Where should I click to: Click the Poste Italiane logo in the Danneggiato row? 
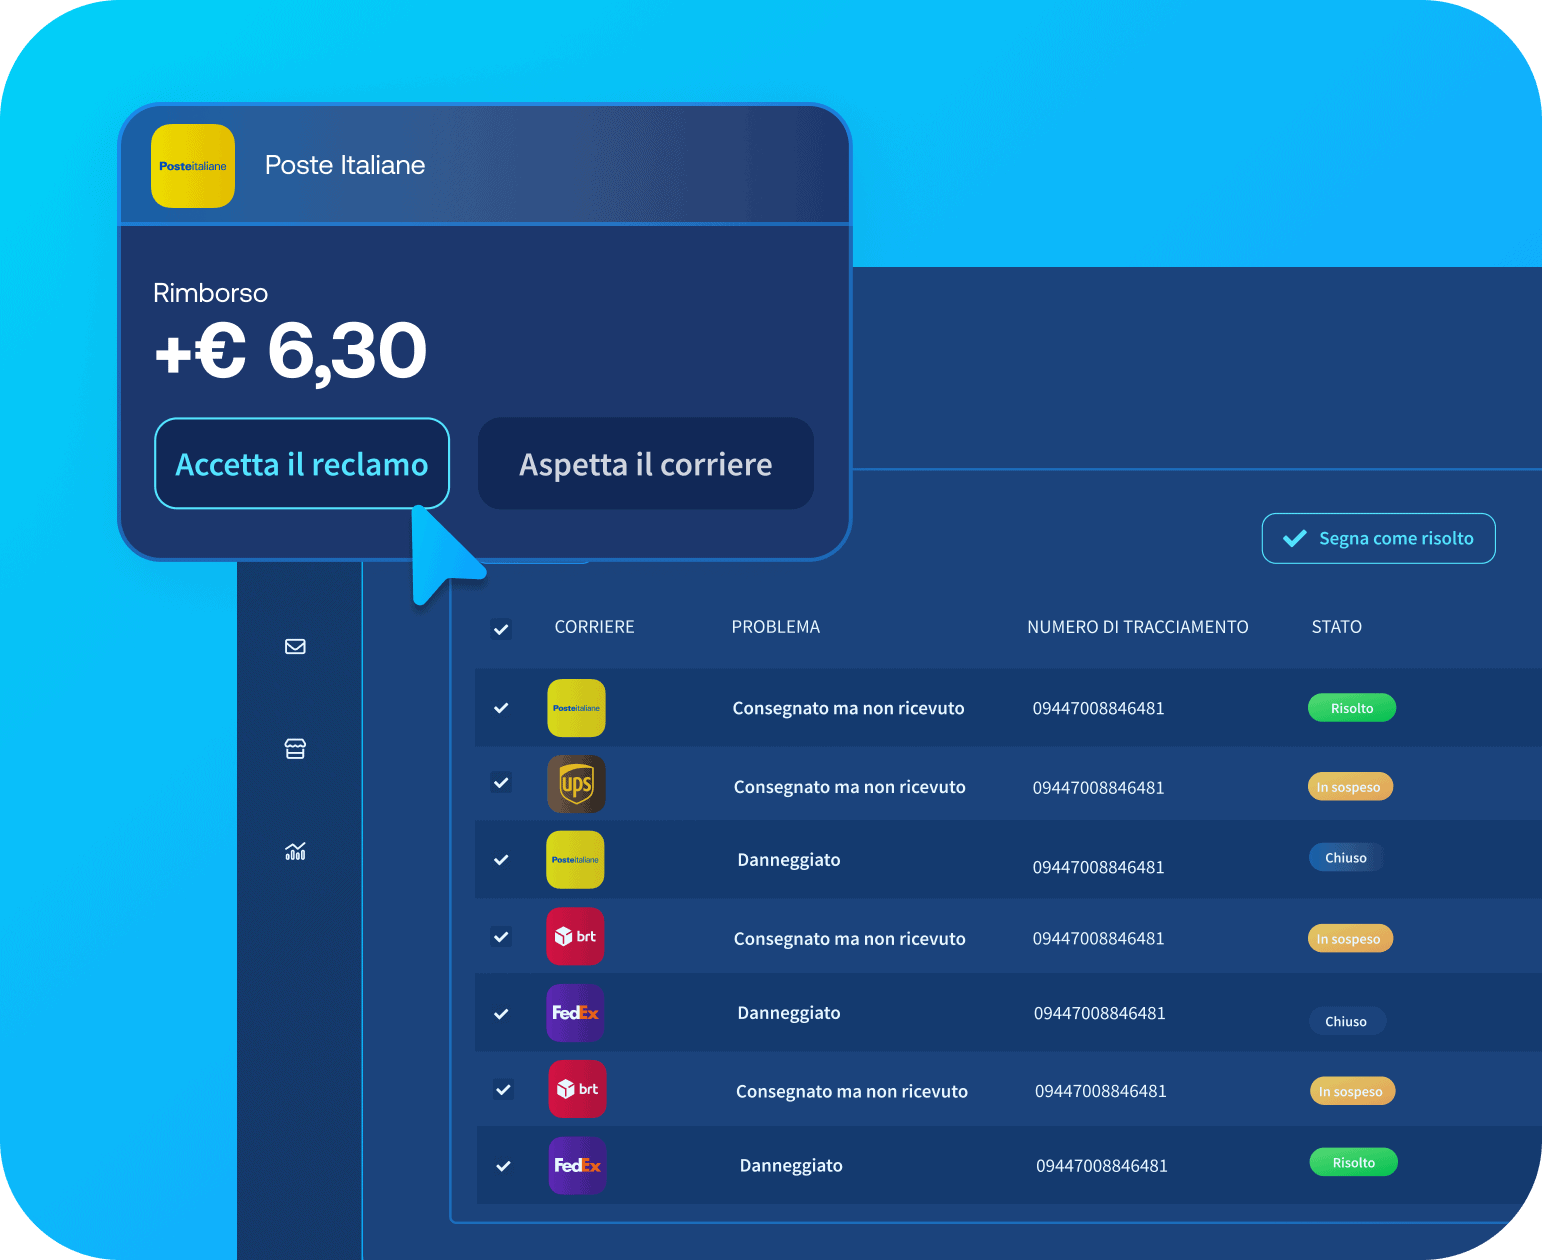coord(575,860)
